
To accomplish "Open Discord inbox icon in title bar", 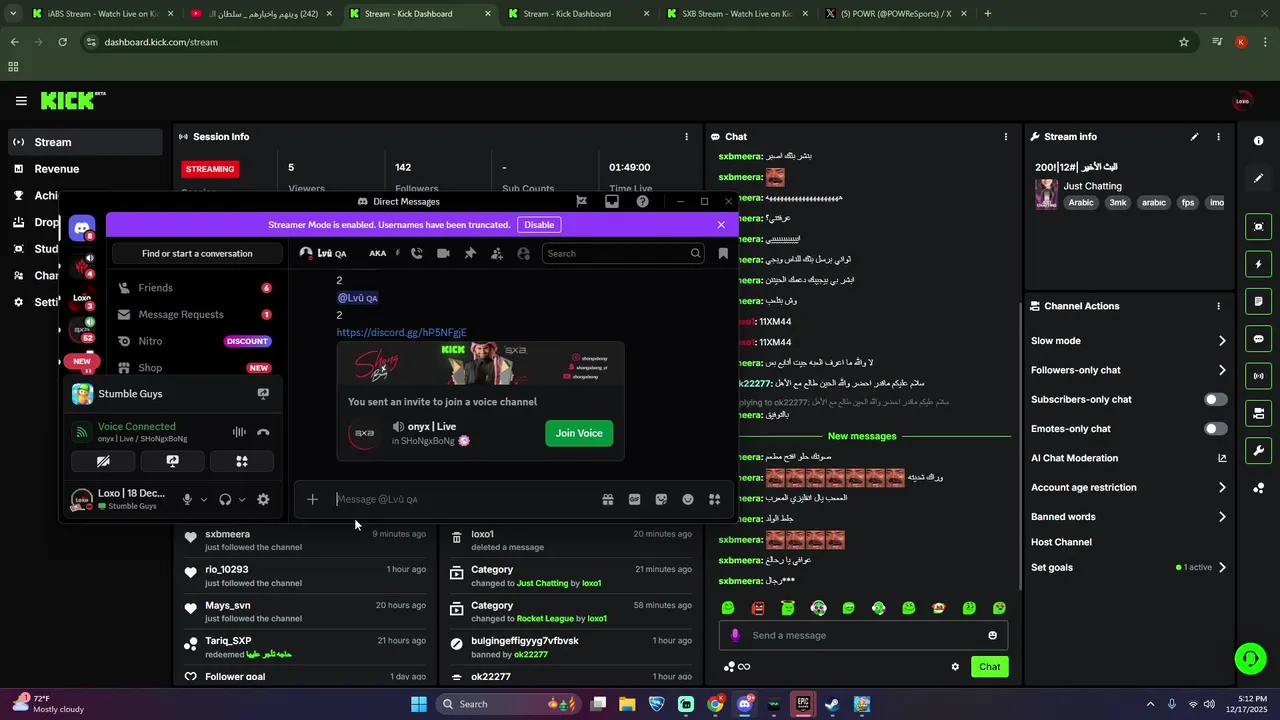I will point(612,201).
